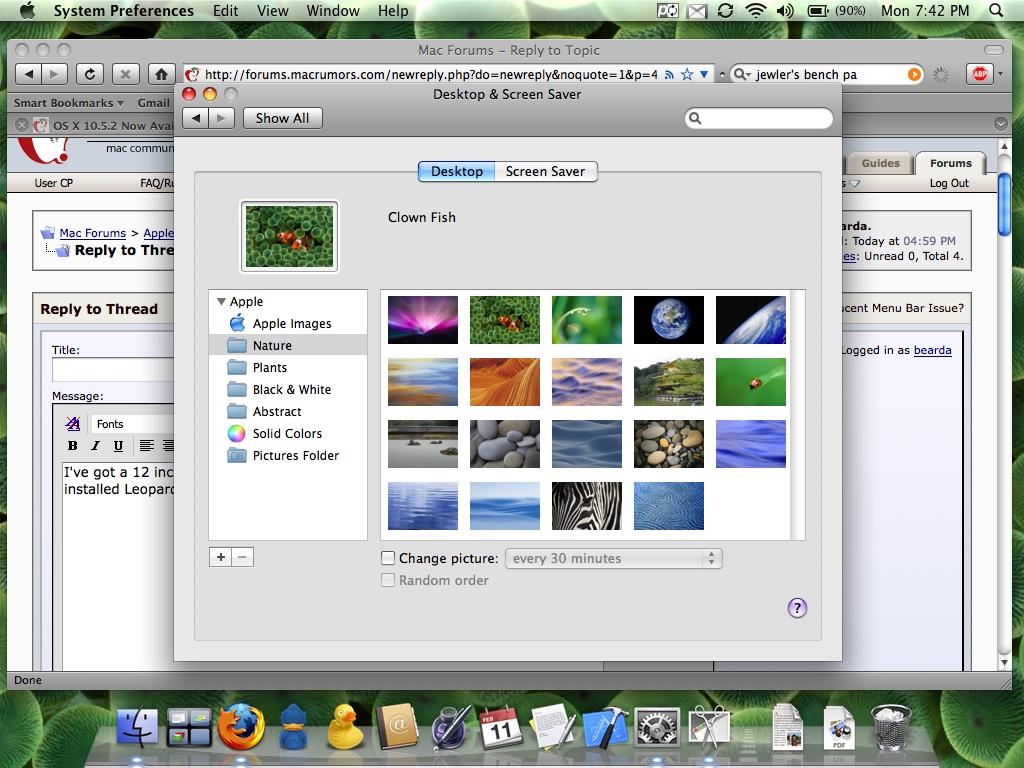Screen dimensions: 1024x768
Task: Open the Adblock Plus dropdown arrow
Action: (x=1000, y=74)
